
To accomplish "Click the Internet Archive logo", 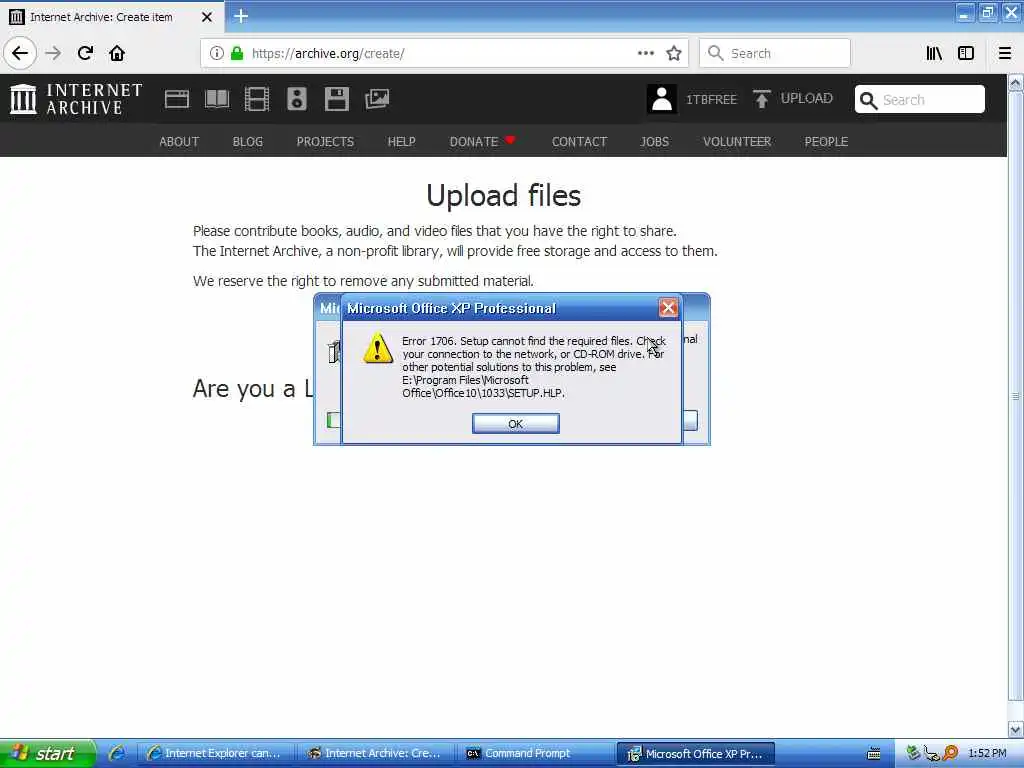I will tap(76, 99).
